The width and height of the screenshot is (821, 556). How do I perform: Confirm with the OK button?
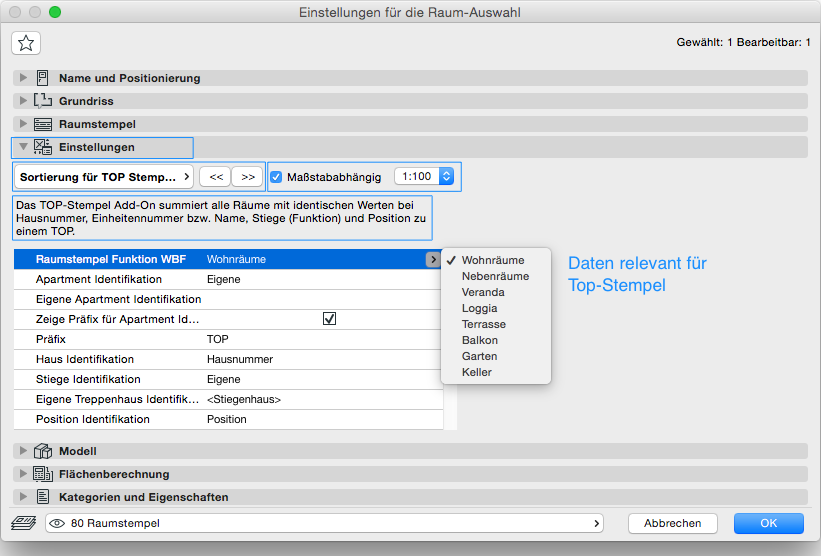tap(768, 523)
